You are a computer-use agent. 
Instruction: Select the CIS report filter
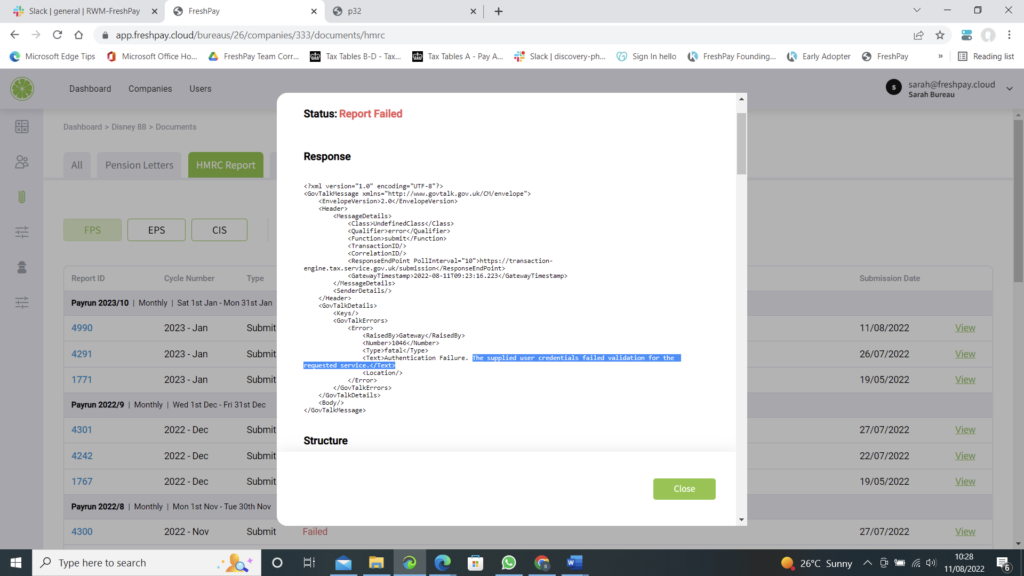coord(219,230)
